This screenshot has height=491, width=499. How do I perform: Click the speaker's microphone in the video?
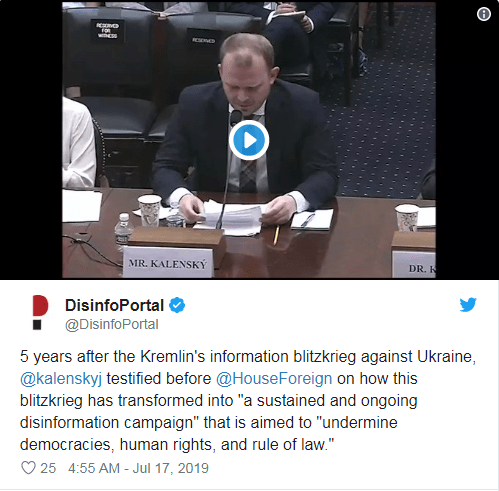pyautogui.click(x=236, y=118)
